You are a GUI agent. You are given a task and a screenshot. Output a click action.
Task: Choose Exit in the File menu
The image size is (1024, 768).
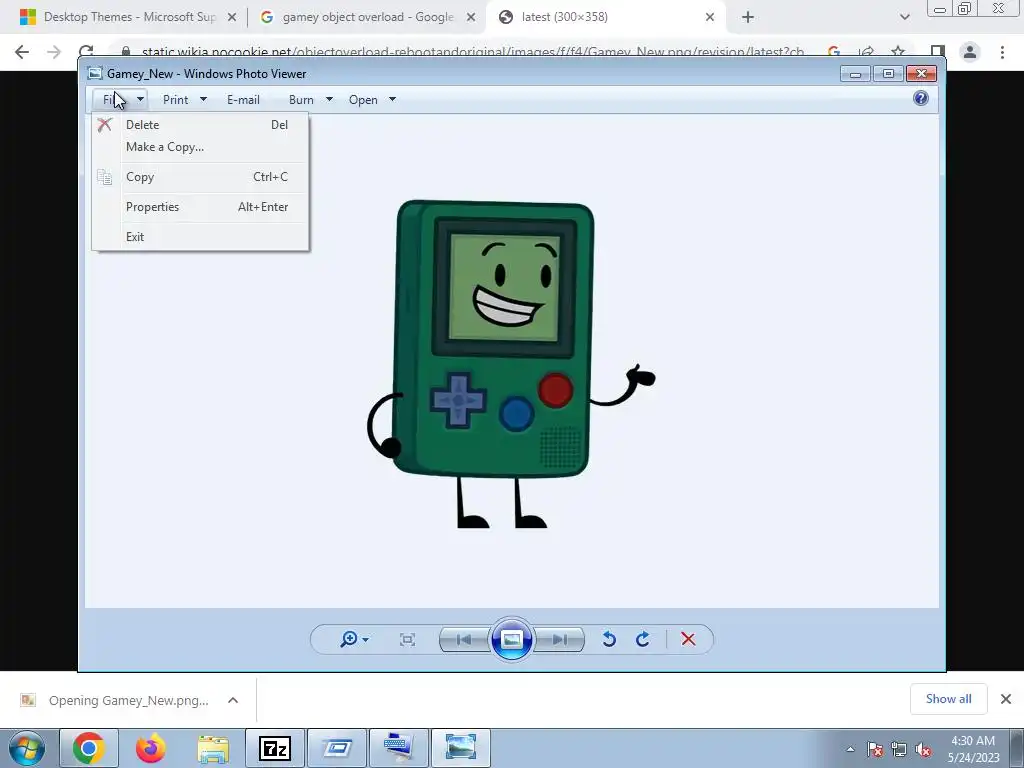click(x=200, y=237)
